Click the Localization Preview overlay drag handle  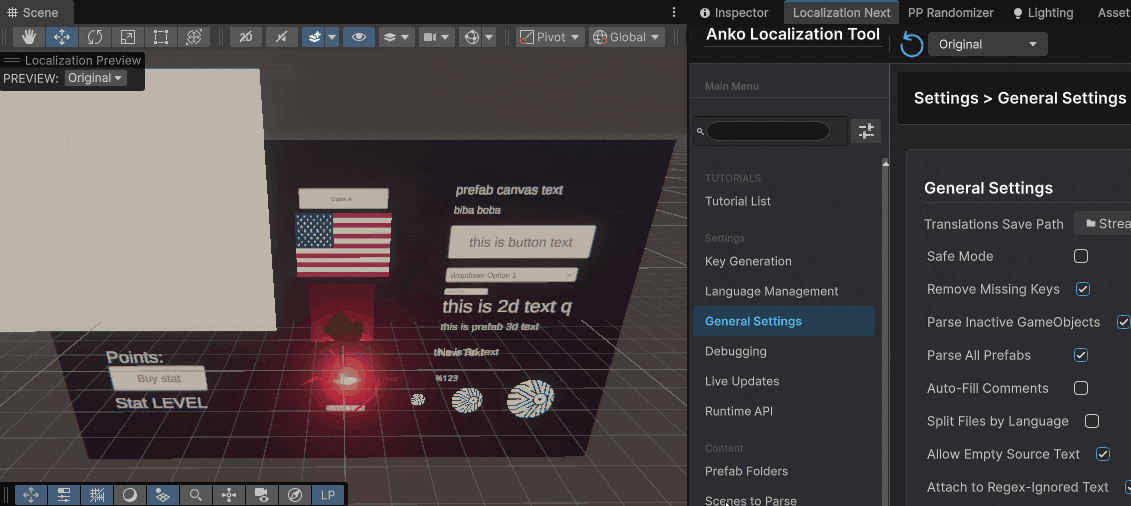point(12,61)
